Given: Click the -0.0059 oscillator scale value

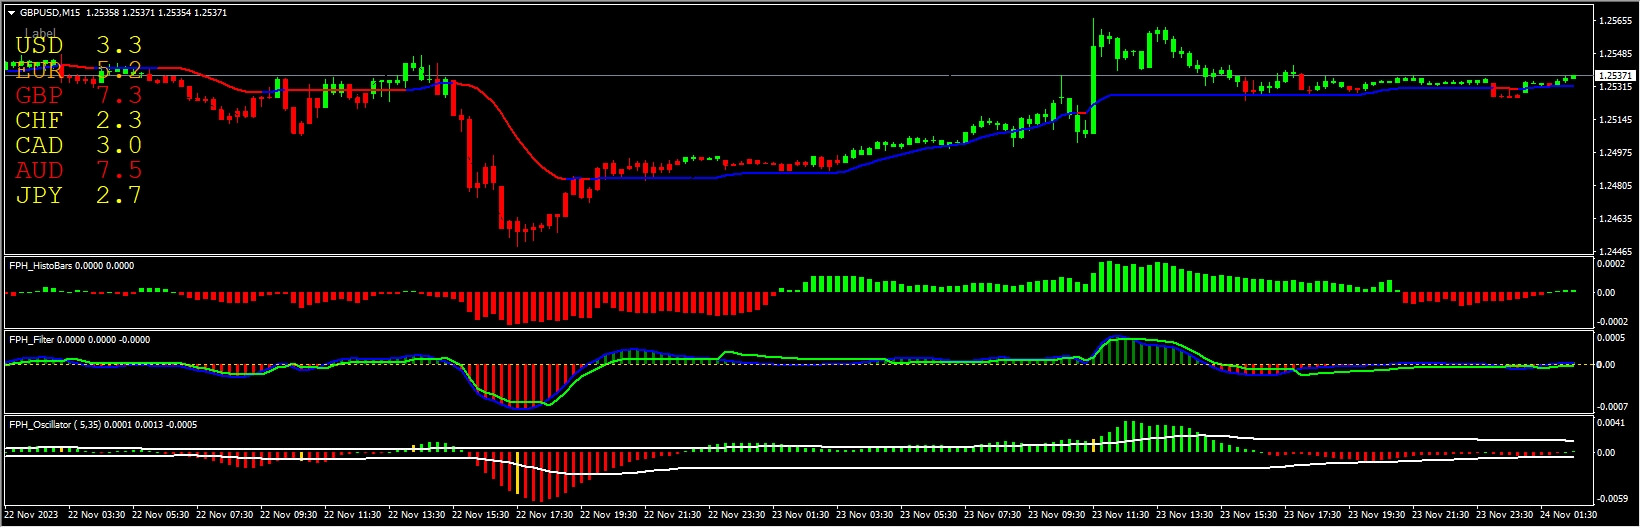Looking at the screenshot, I should pyautogui.click(x=1611, y=498).
